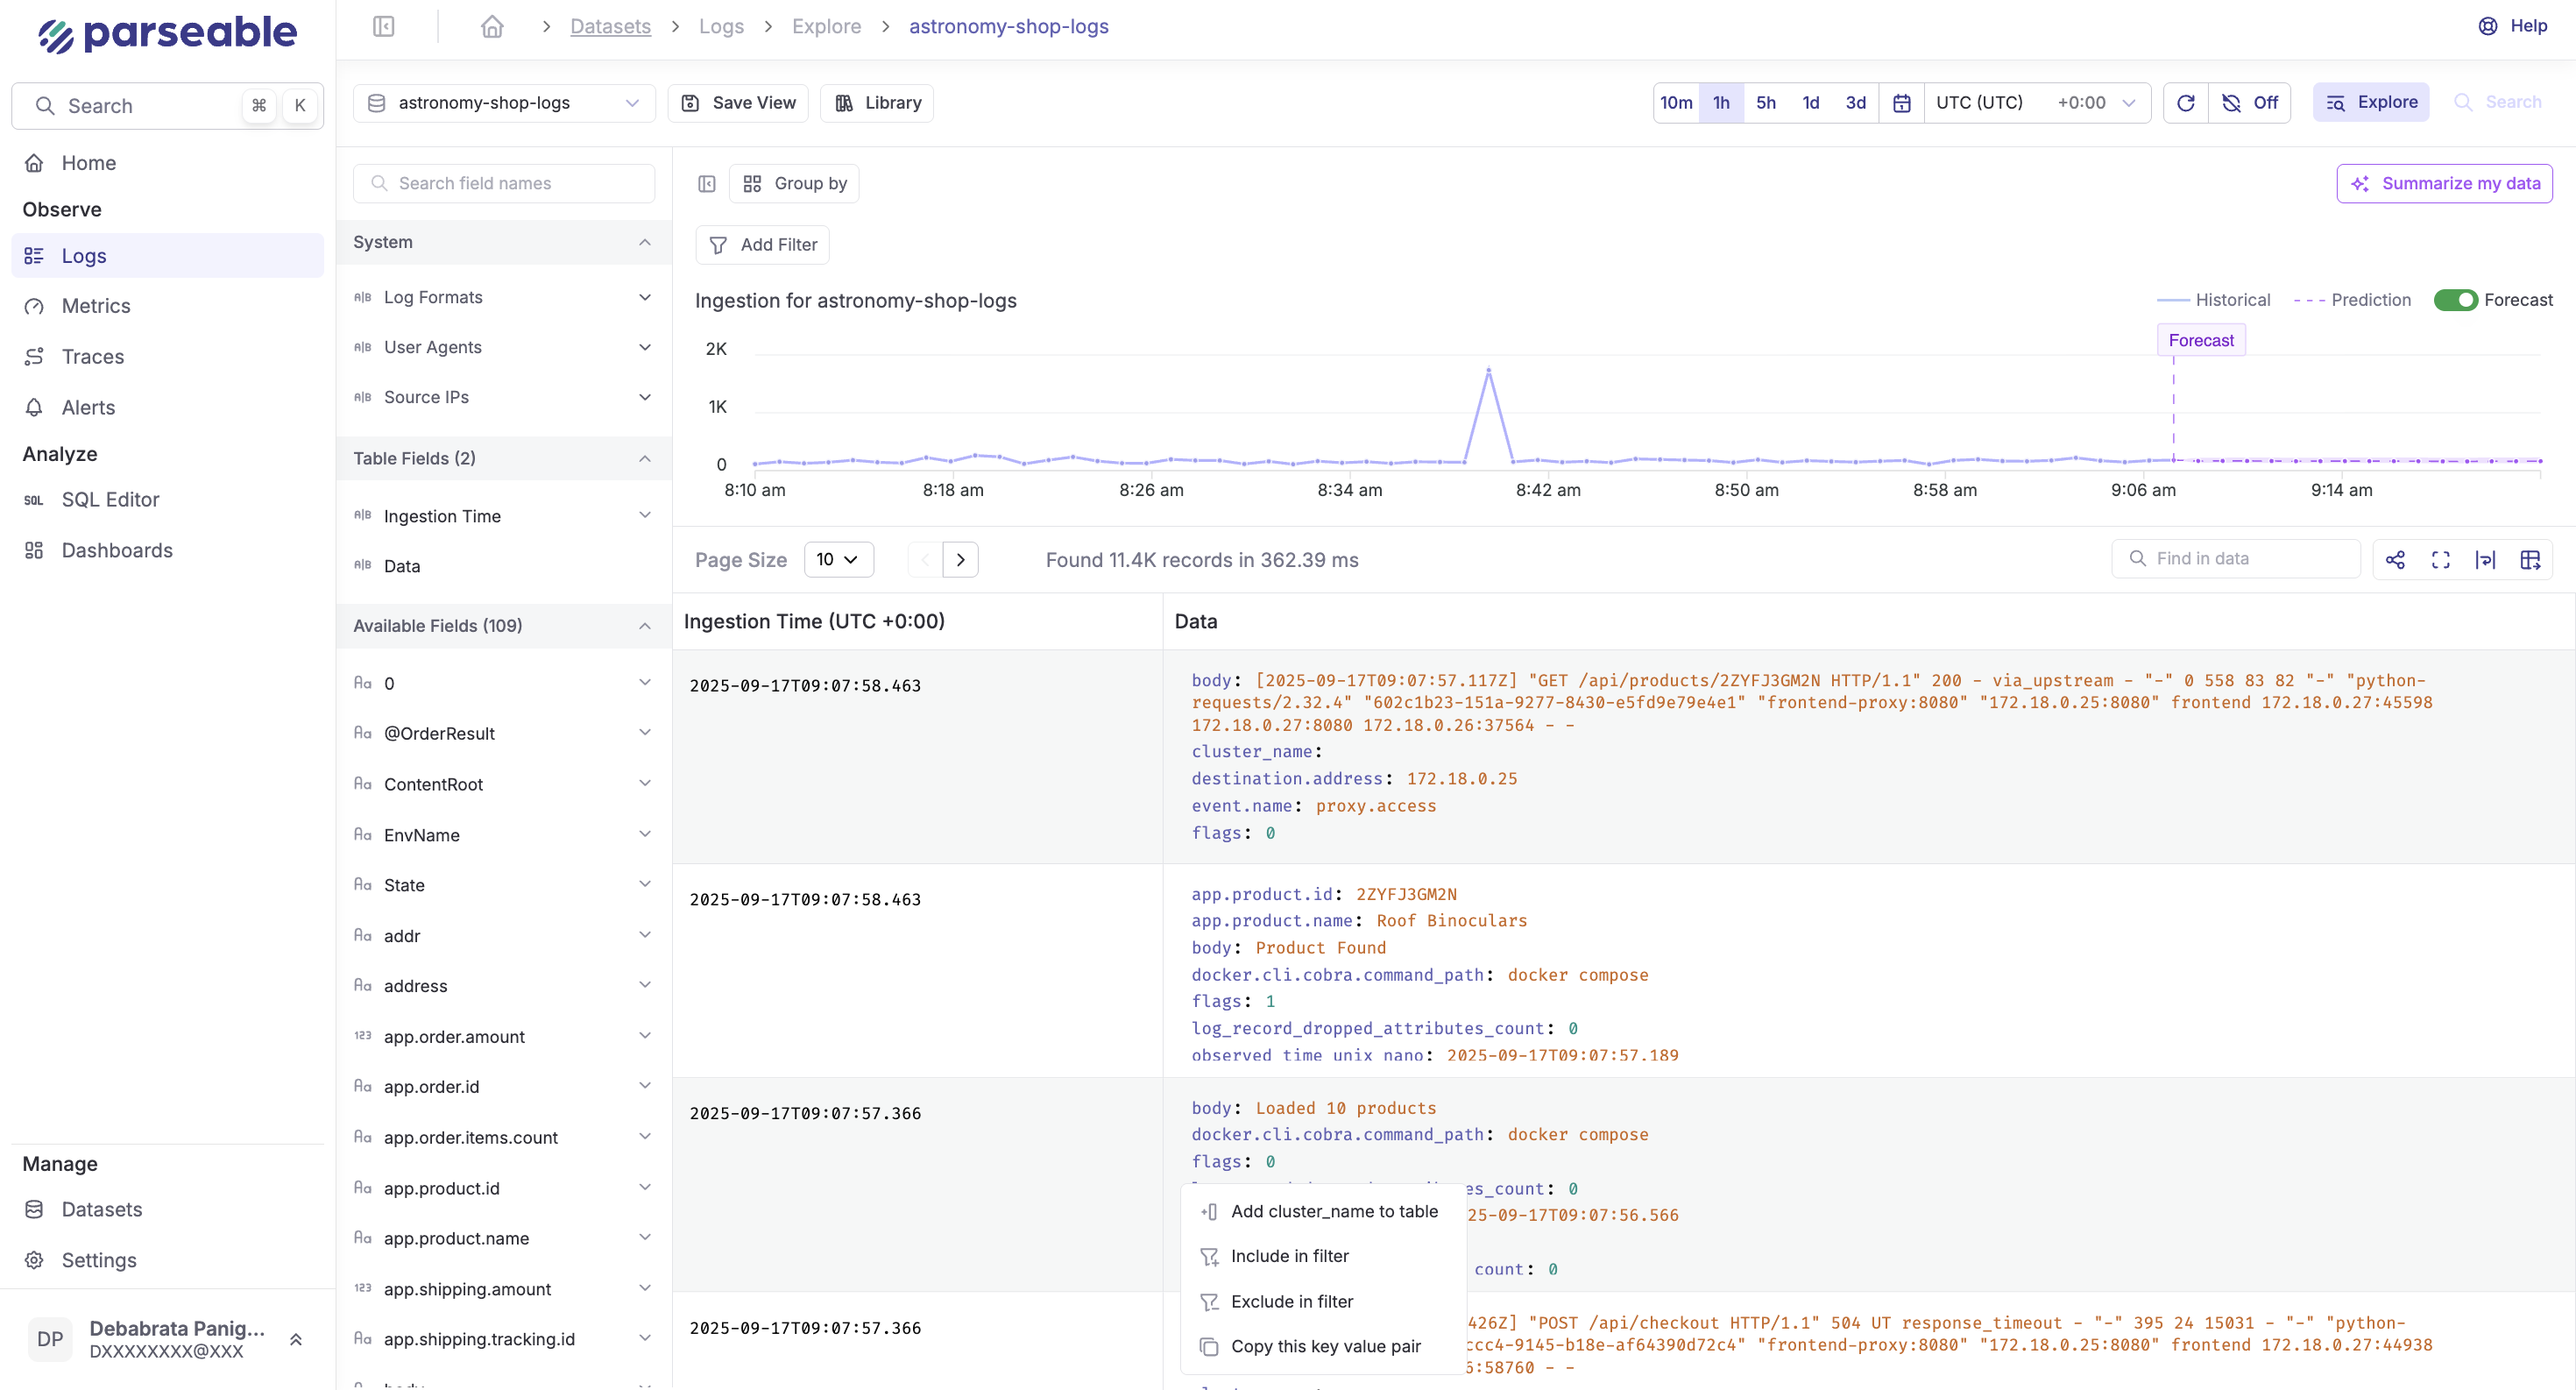Image resolution: width=2576 pixels, height=1390 pixels.
Task: Go to next results page
Action: [x=960, y=560]
